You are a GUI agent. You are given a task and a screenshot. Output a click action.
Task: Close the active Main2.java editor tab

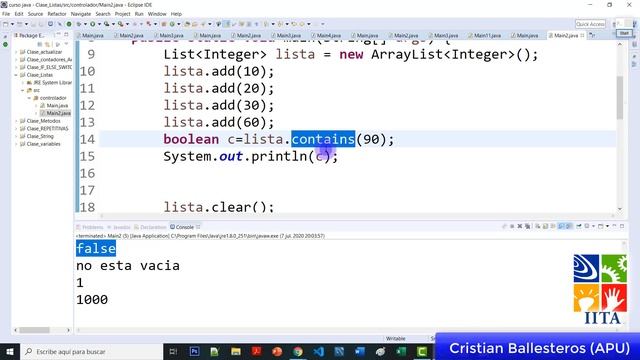tap(582, 36)
